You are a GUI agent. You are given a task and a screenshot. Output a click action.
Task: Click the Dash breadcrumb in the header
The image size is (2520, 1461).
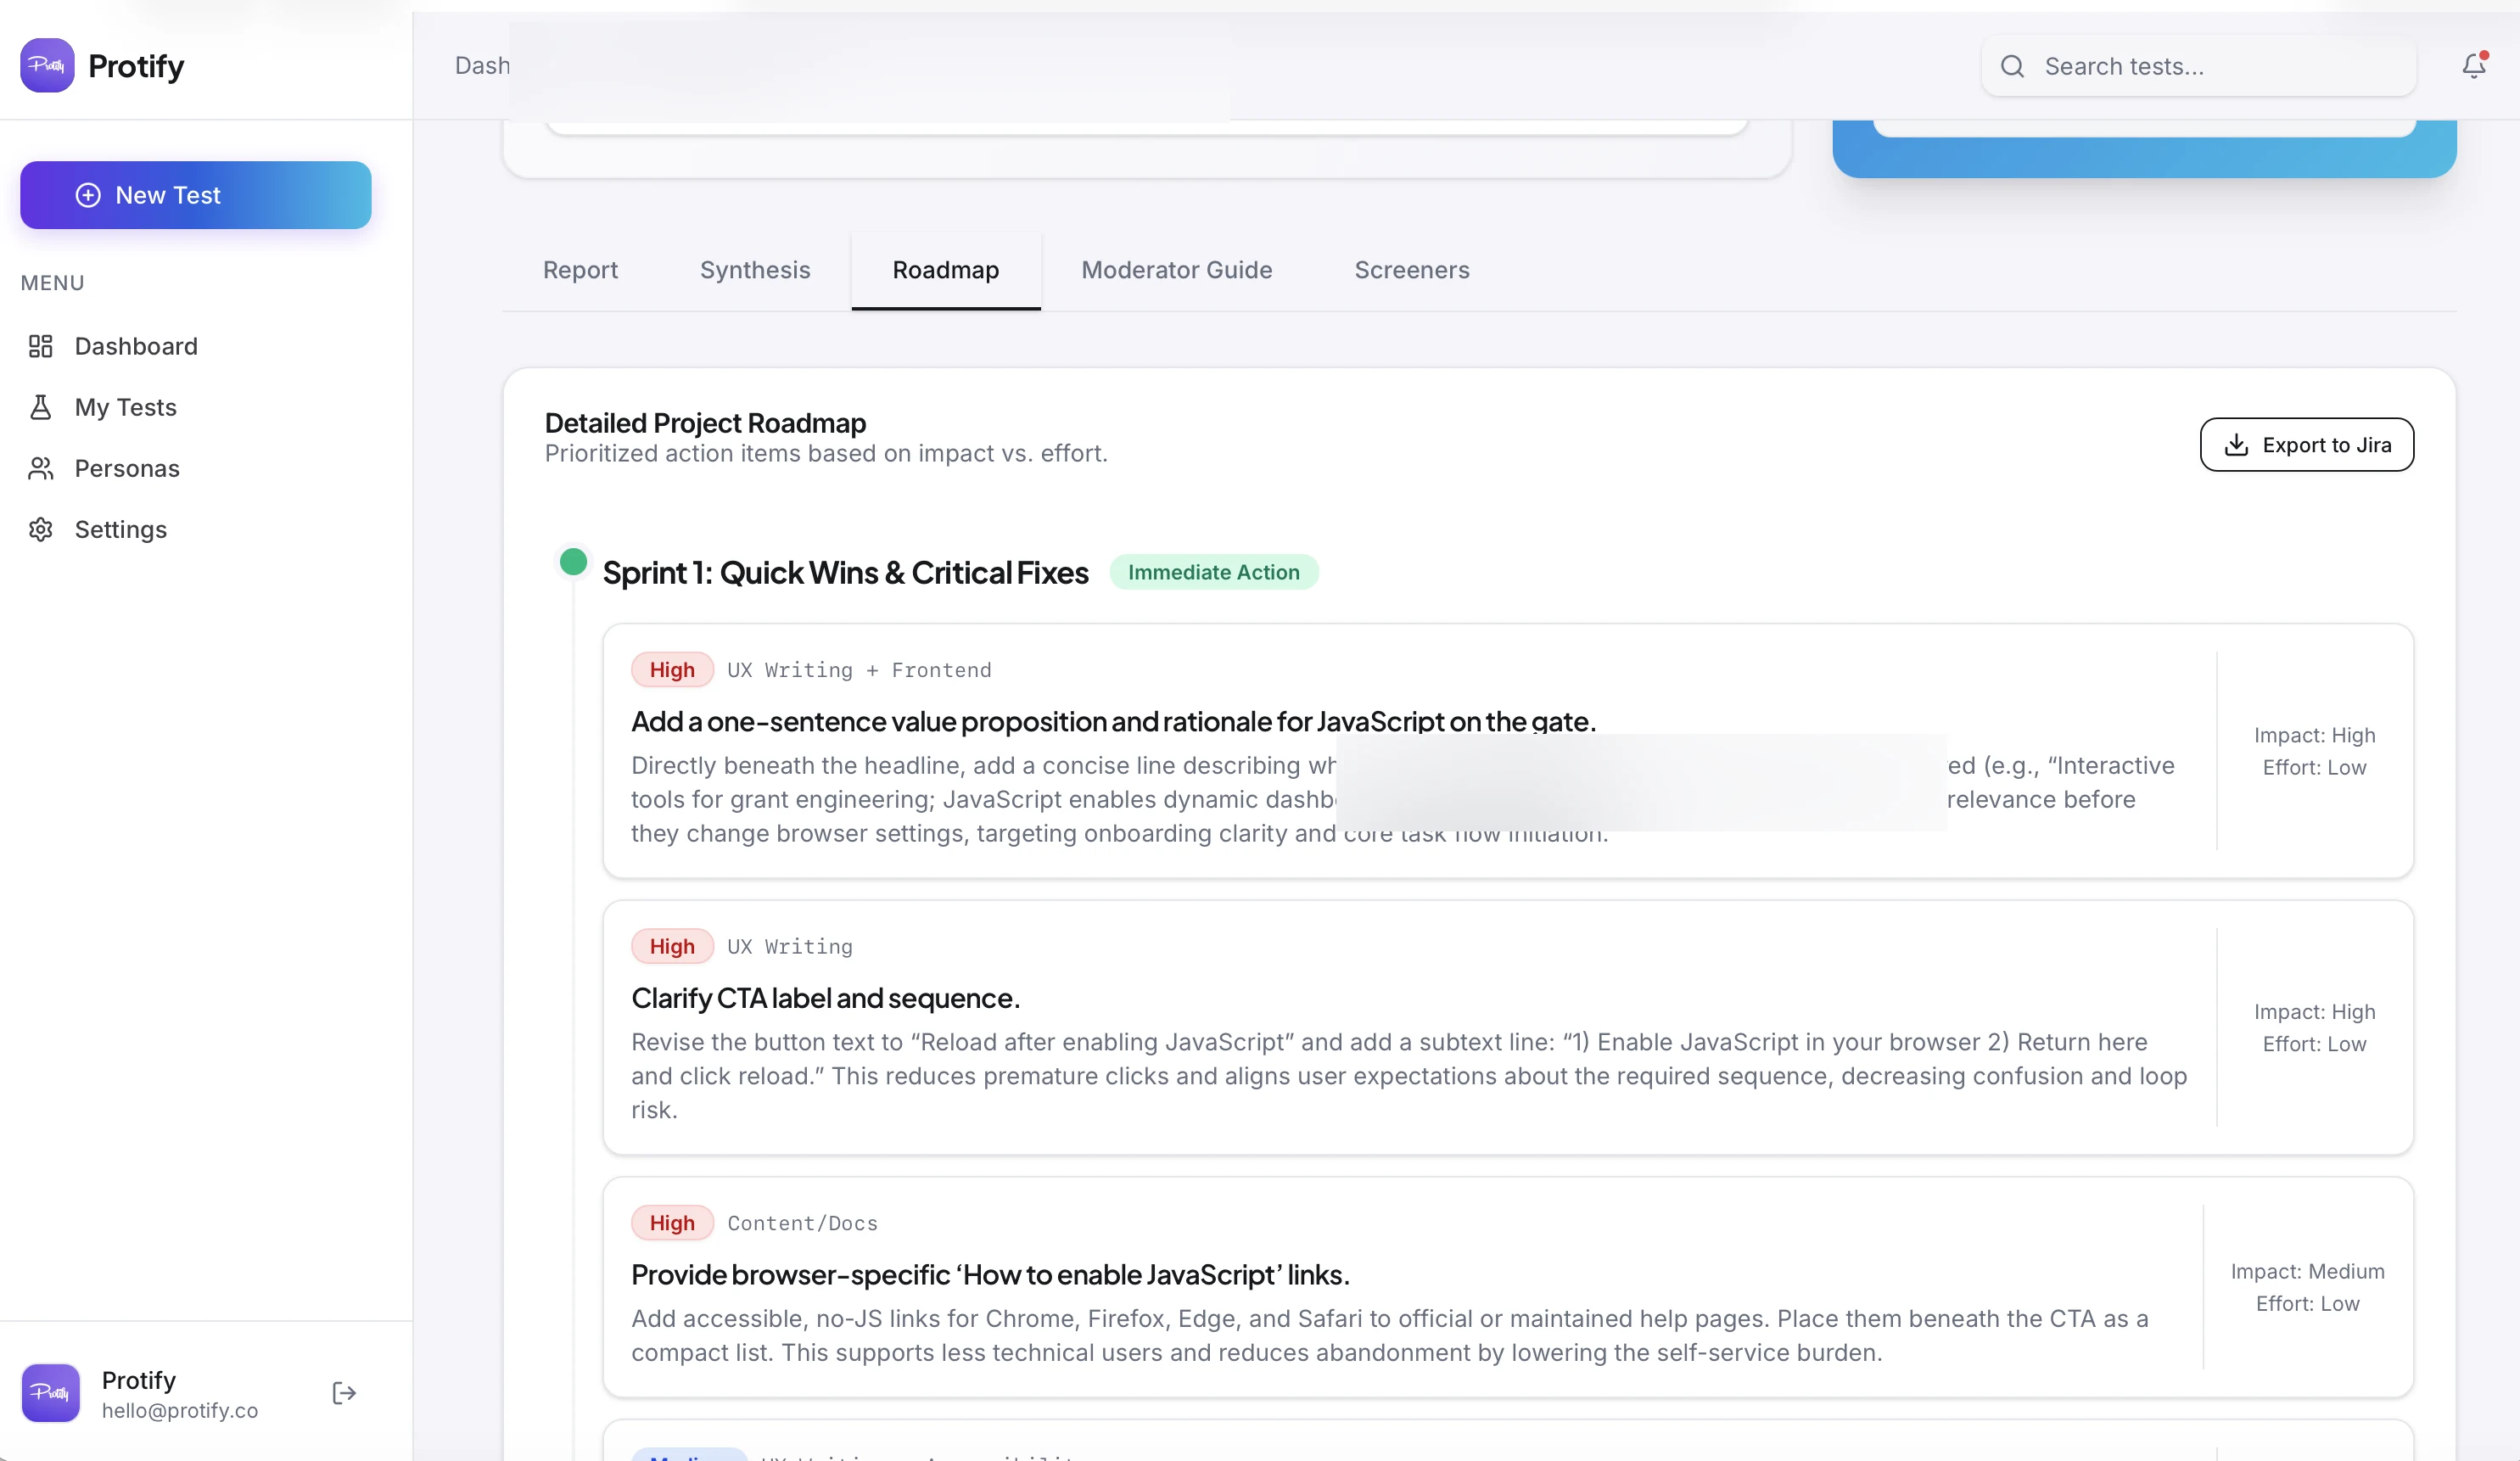pyautogui.click(x=482, y=66)
